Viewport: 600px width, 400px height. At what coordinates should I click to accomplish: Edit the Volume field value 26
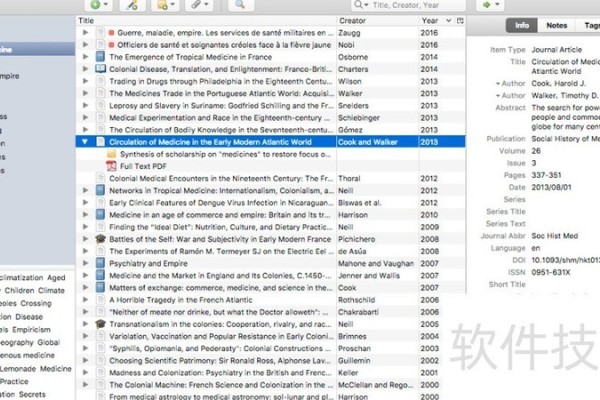(x=536, y=151)
